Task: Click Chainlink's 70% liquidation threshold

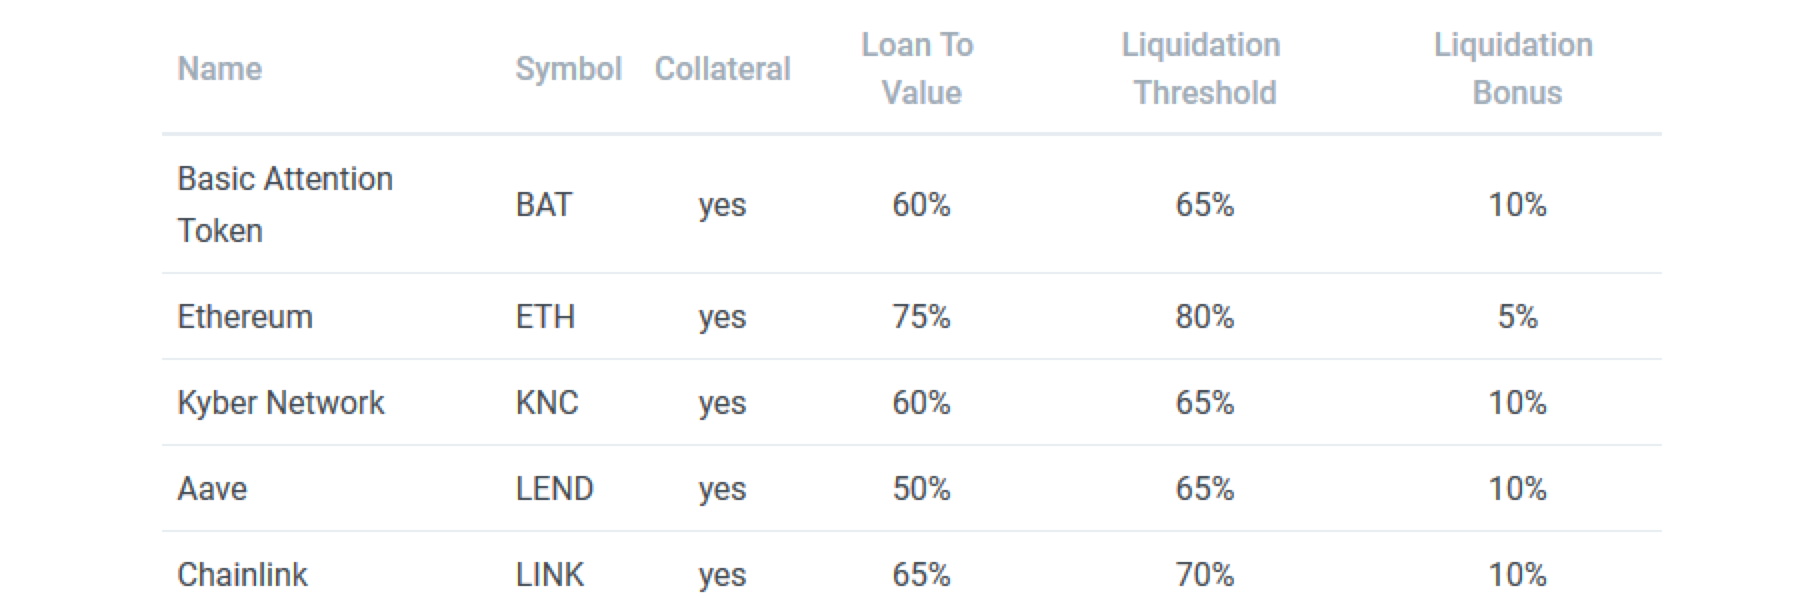Action: [x=1204, y=575]
